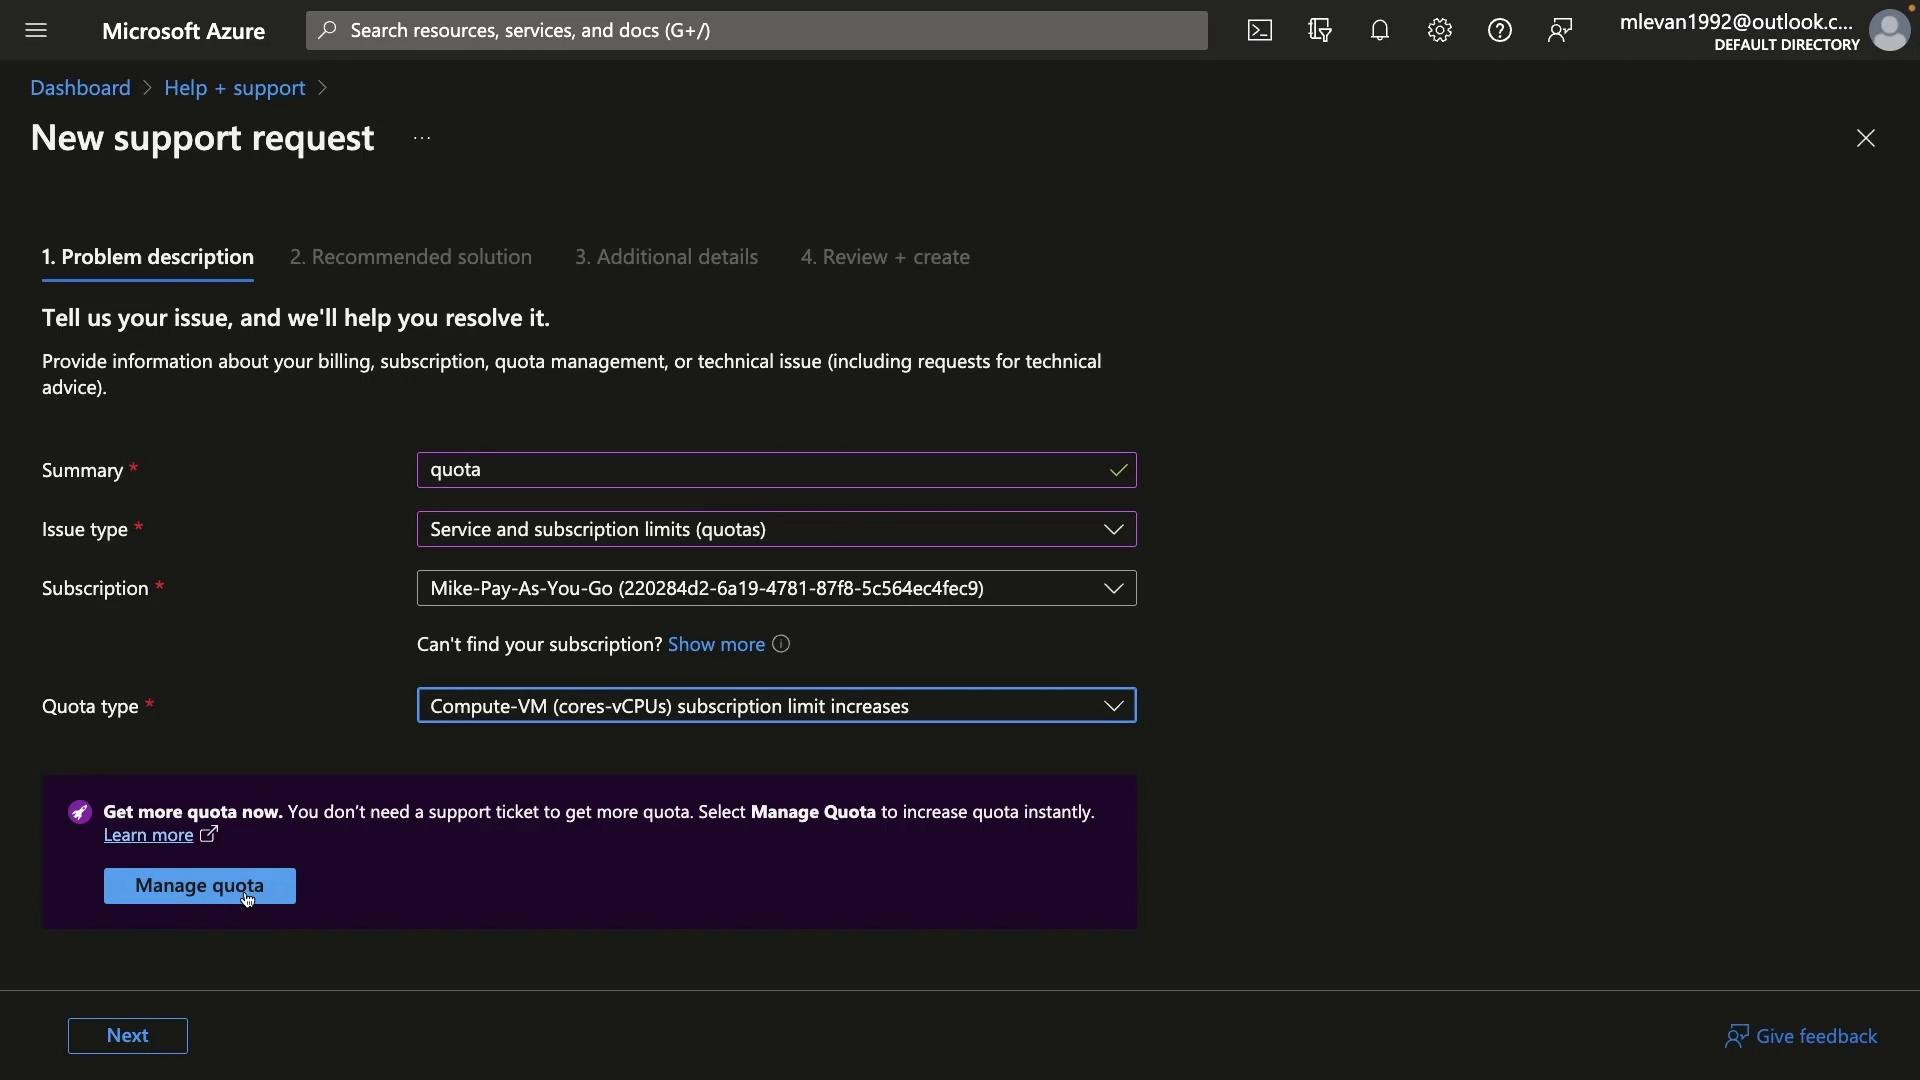
Task: Click the mlevan1992 account name
Action: click(1738, 22)
